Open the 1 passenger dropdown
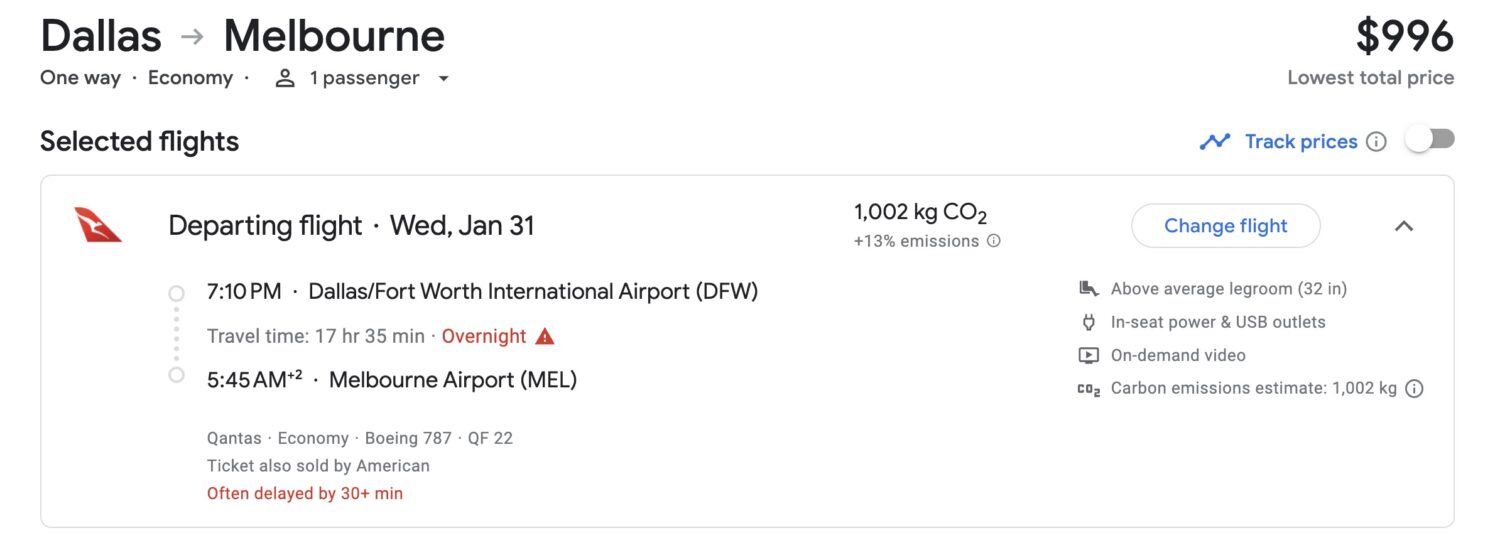The image size is (1500, 560). [443, 78]
